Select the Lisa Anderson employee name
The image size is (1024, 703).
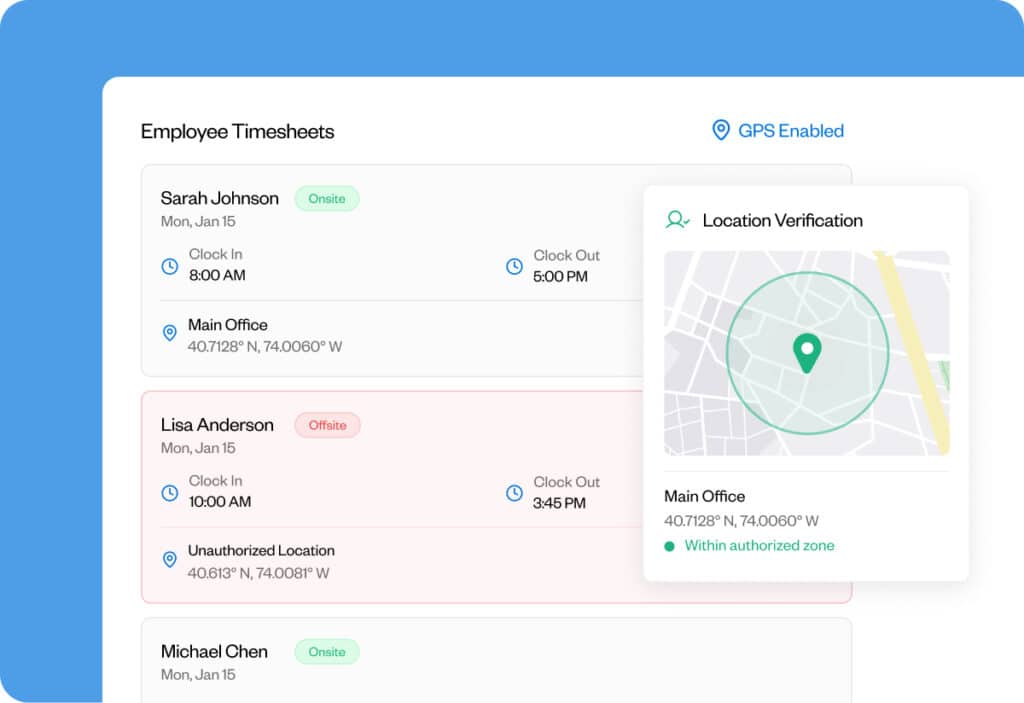[x=217, y=425]
